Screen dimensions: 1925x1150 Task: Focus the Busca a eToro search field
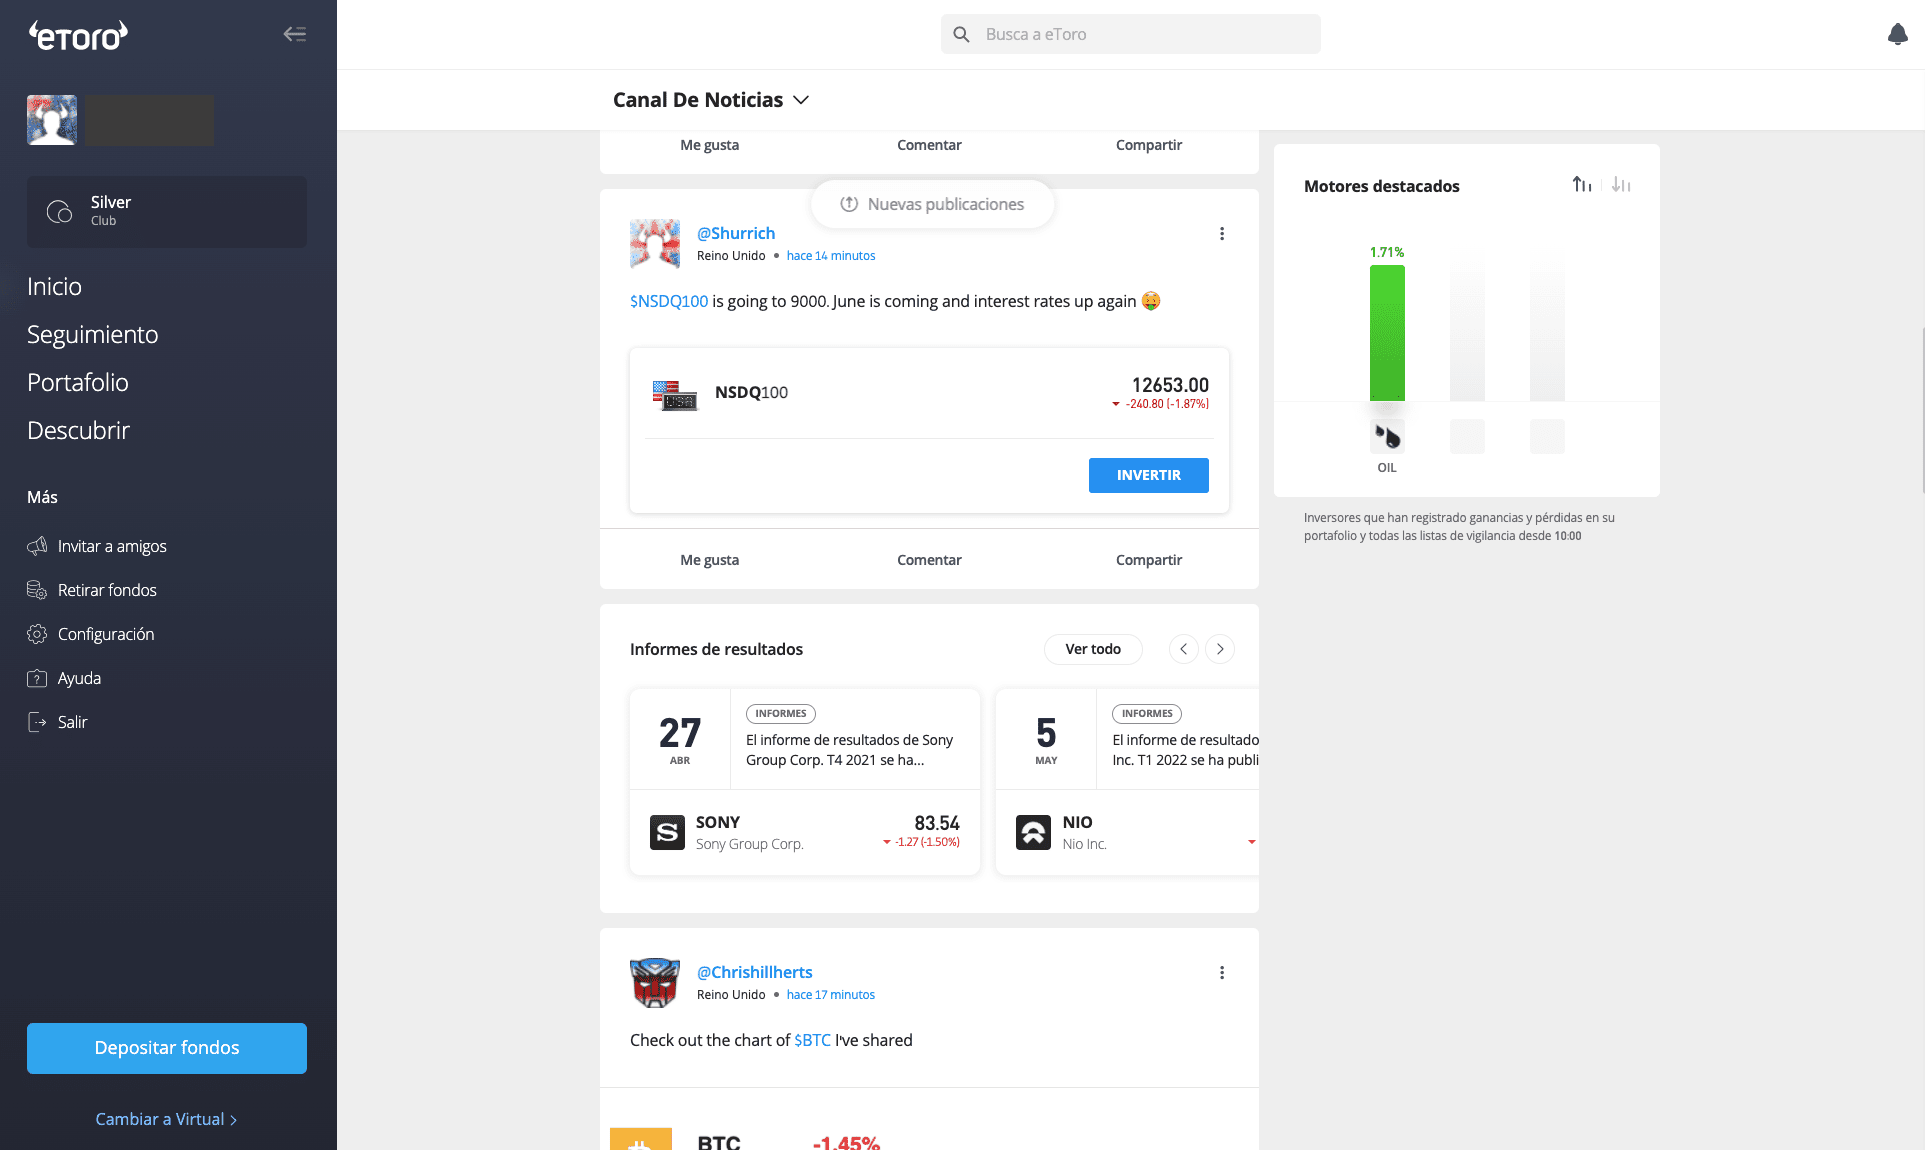(1130, 34)
